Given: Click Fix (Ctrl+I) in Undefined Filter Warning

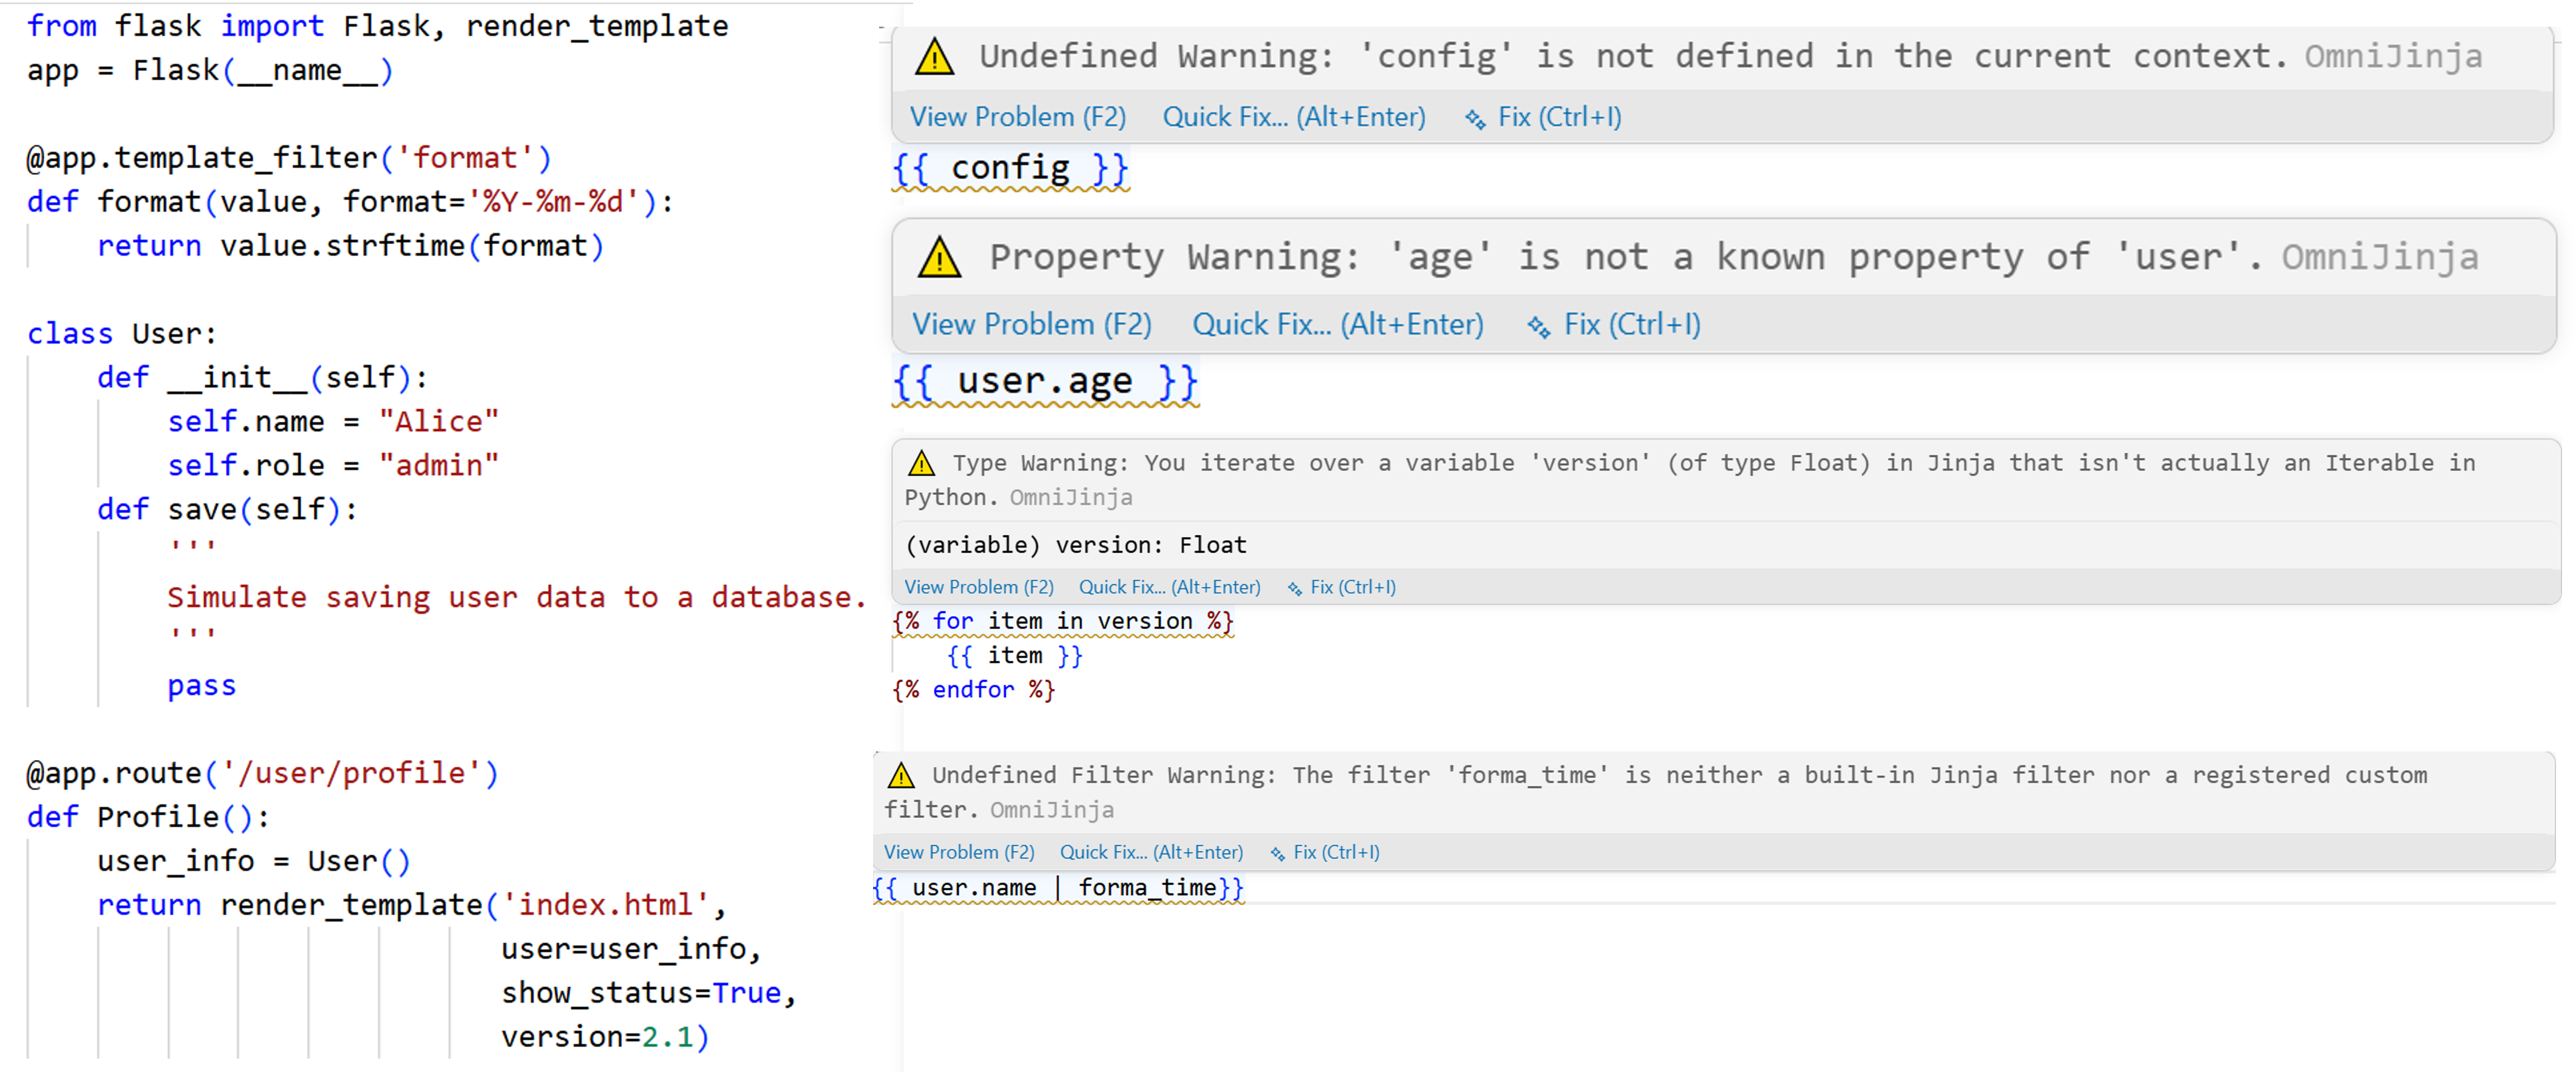Looking at the screenshot, I should [x=1336, y=852].
